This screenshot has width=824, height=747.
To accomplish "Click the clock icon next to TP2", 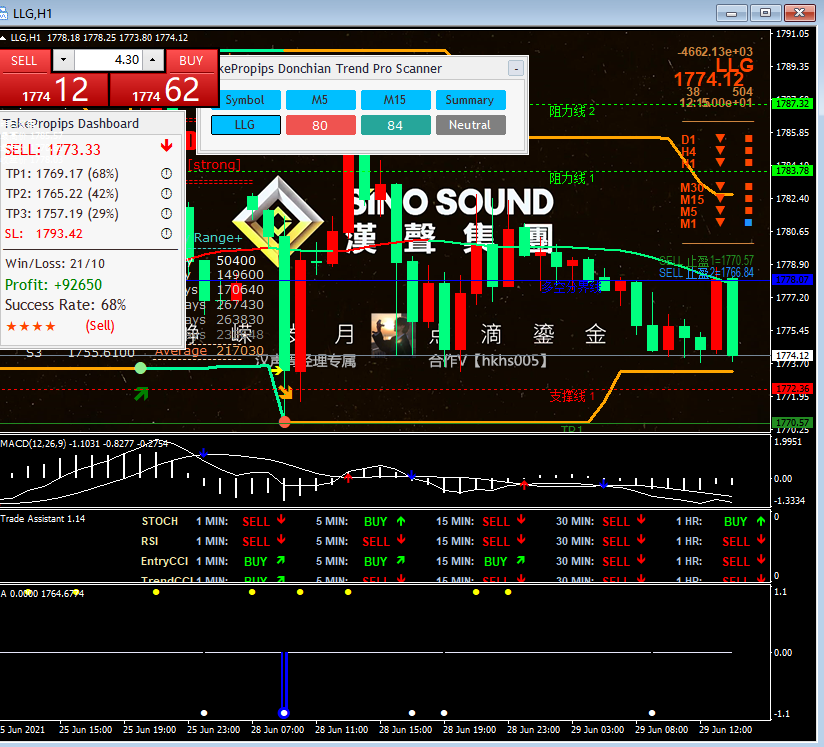I will [167, 193].
